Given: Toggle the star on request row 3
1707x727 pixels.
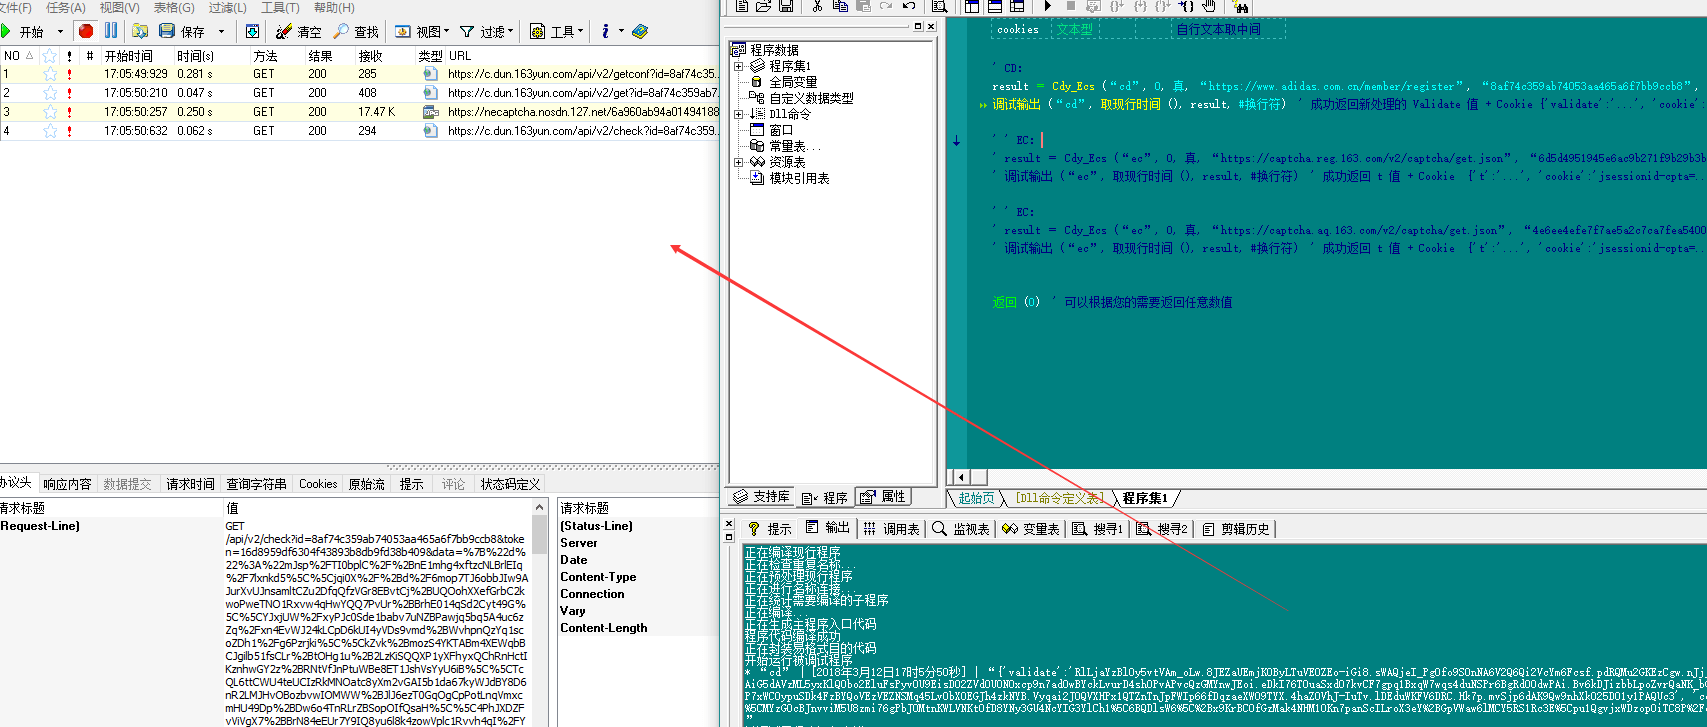Looking at the screenshot, I should [x=50, y=112].
